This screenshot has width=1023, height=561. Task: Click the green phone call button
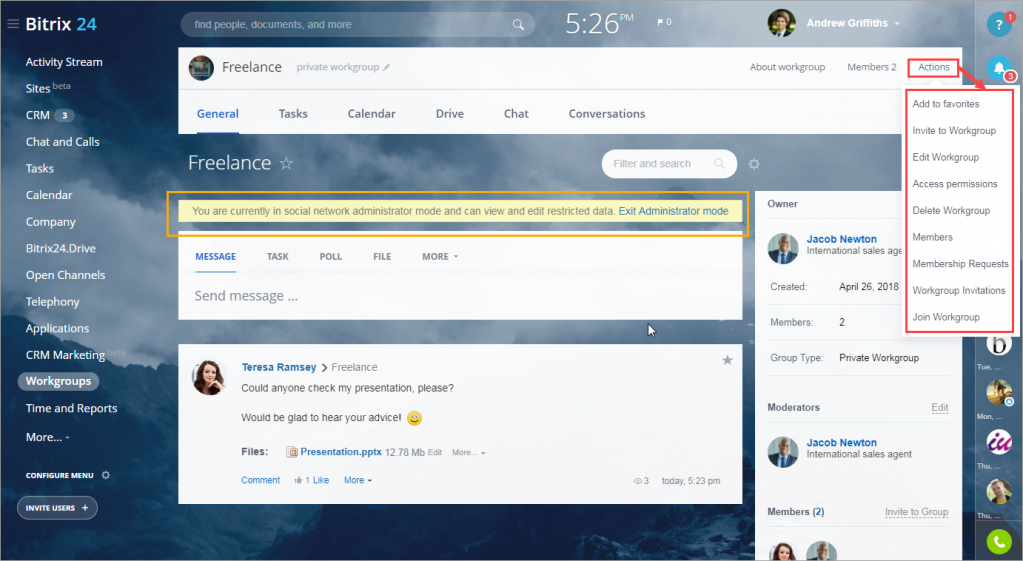coord(999,541)
